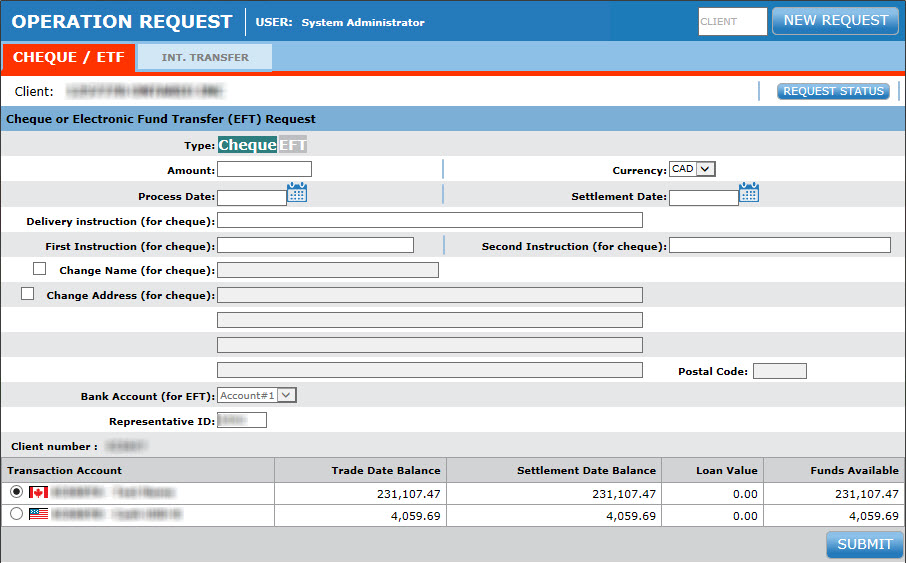Click the US flag account icon
The image size is (906, 563).
[39, 515]
